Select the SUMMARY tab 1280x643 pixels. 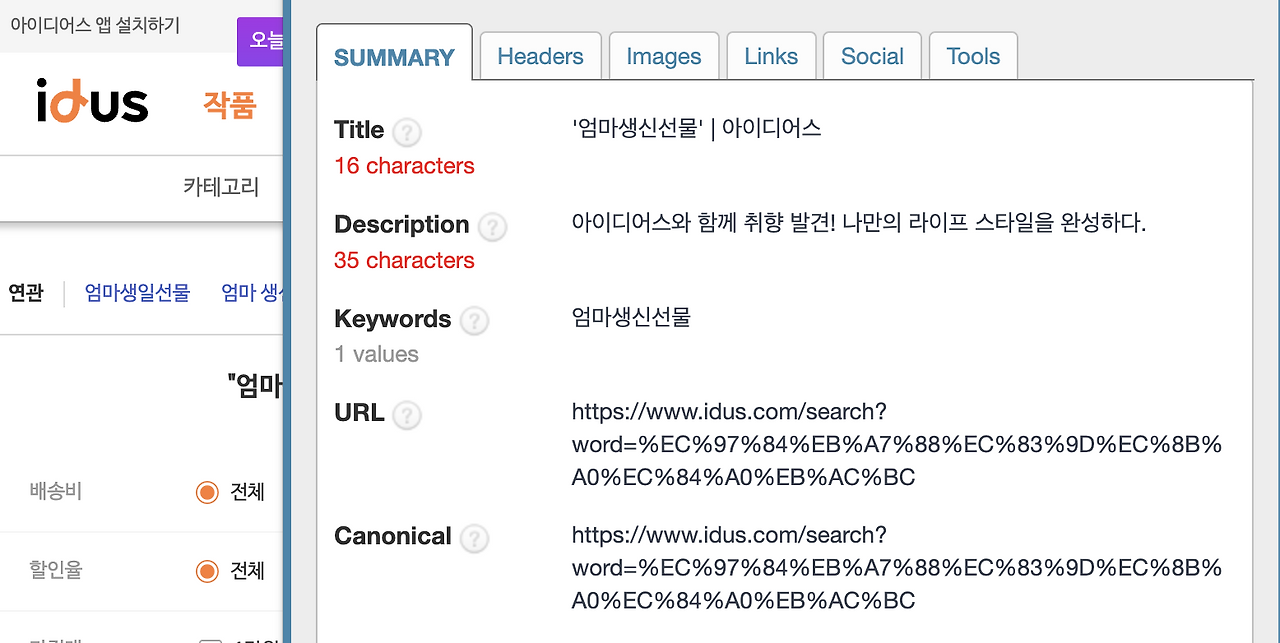click(394, 57)
